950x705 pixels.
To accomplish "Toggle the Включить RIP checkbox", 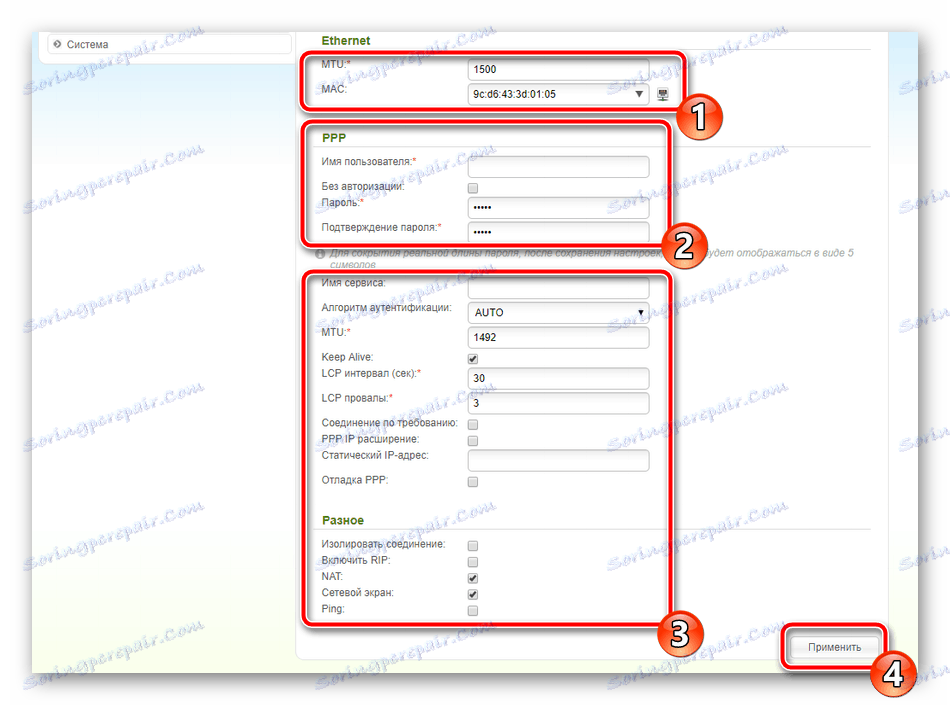I will 473,562.
